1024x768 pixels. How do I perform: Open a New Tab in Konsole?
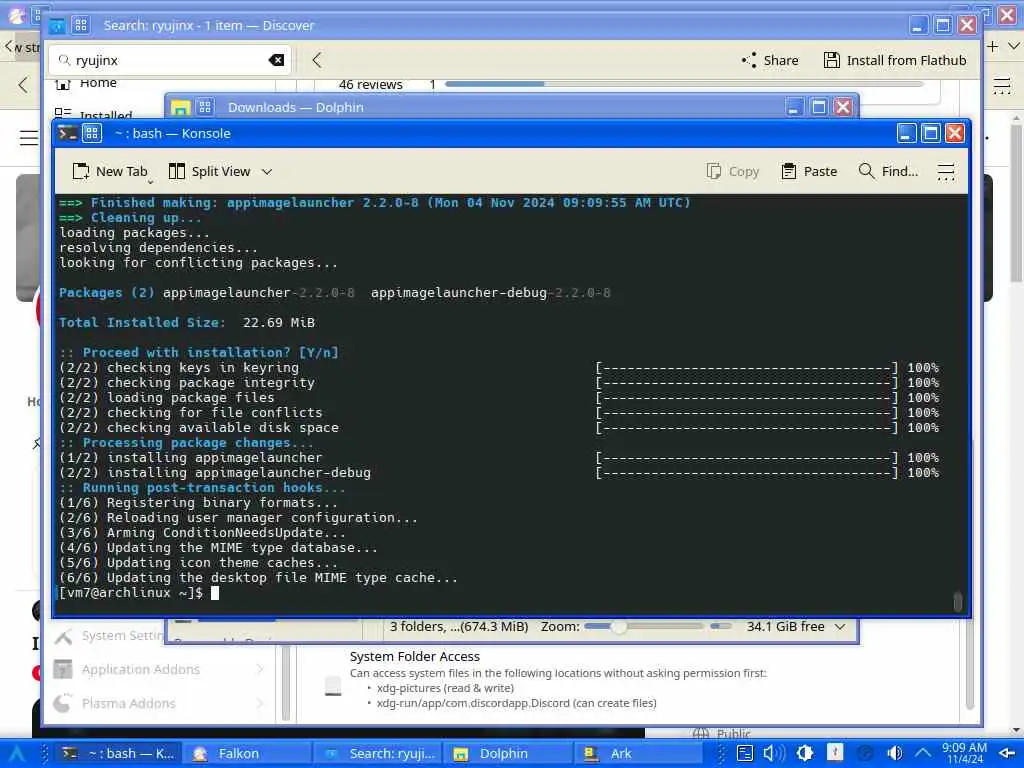[x=110, y=172]
